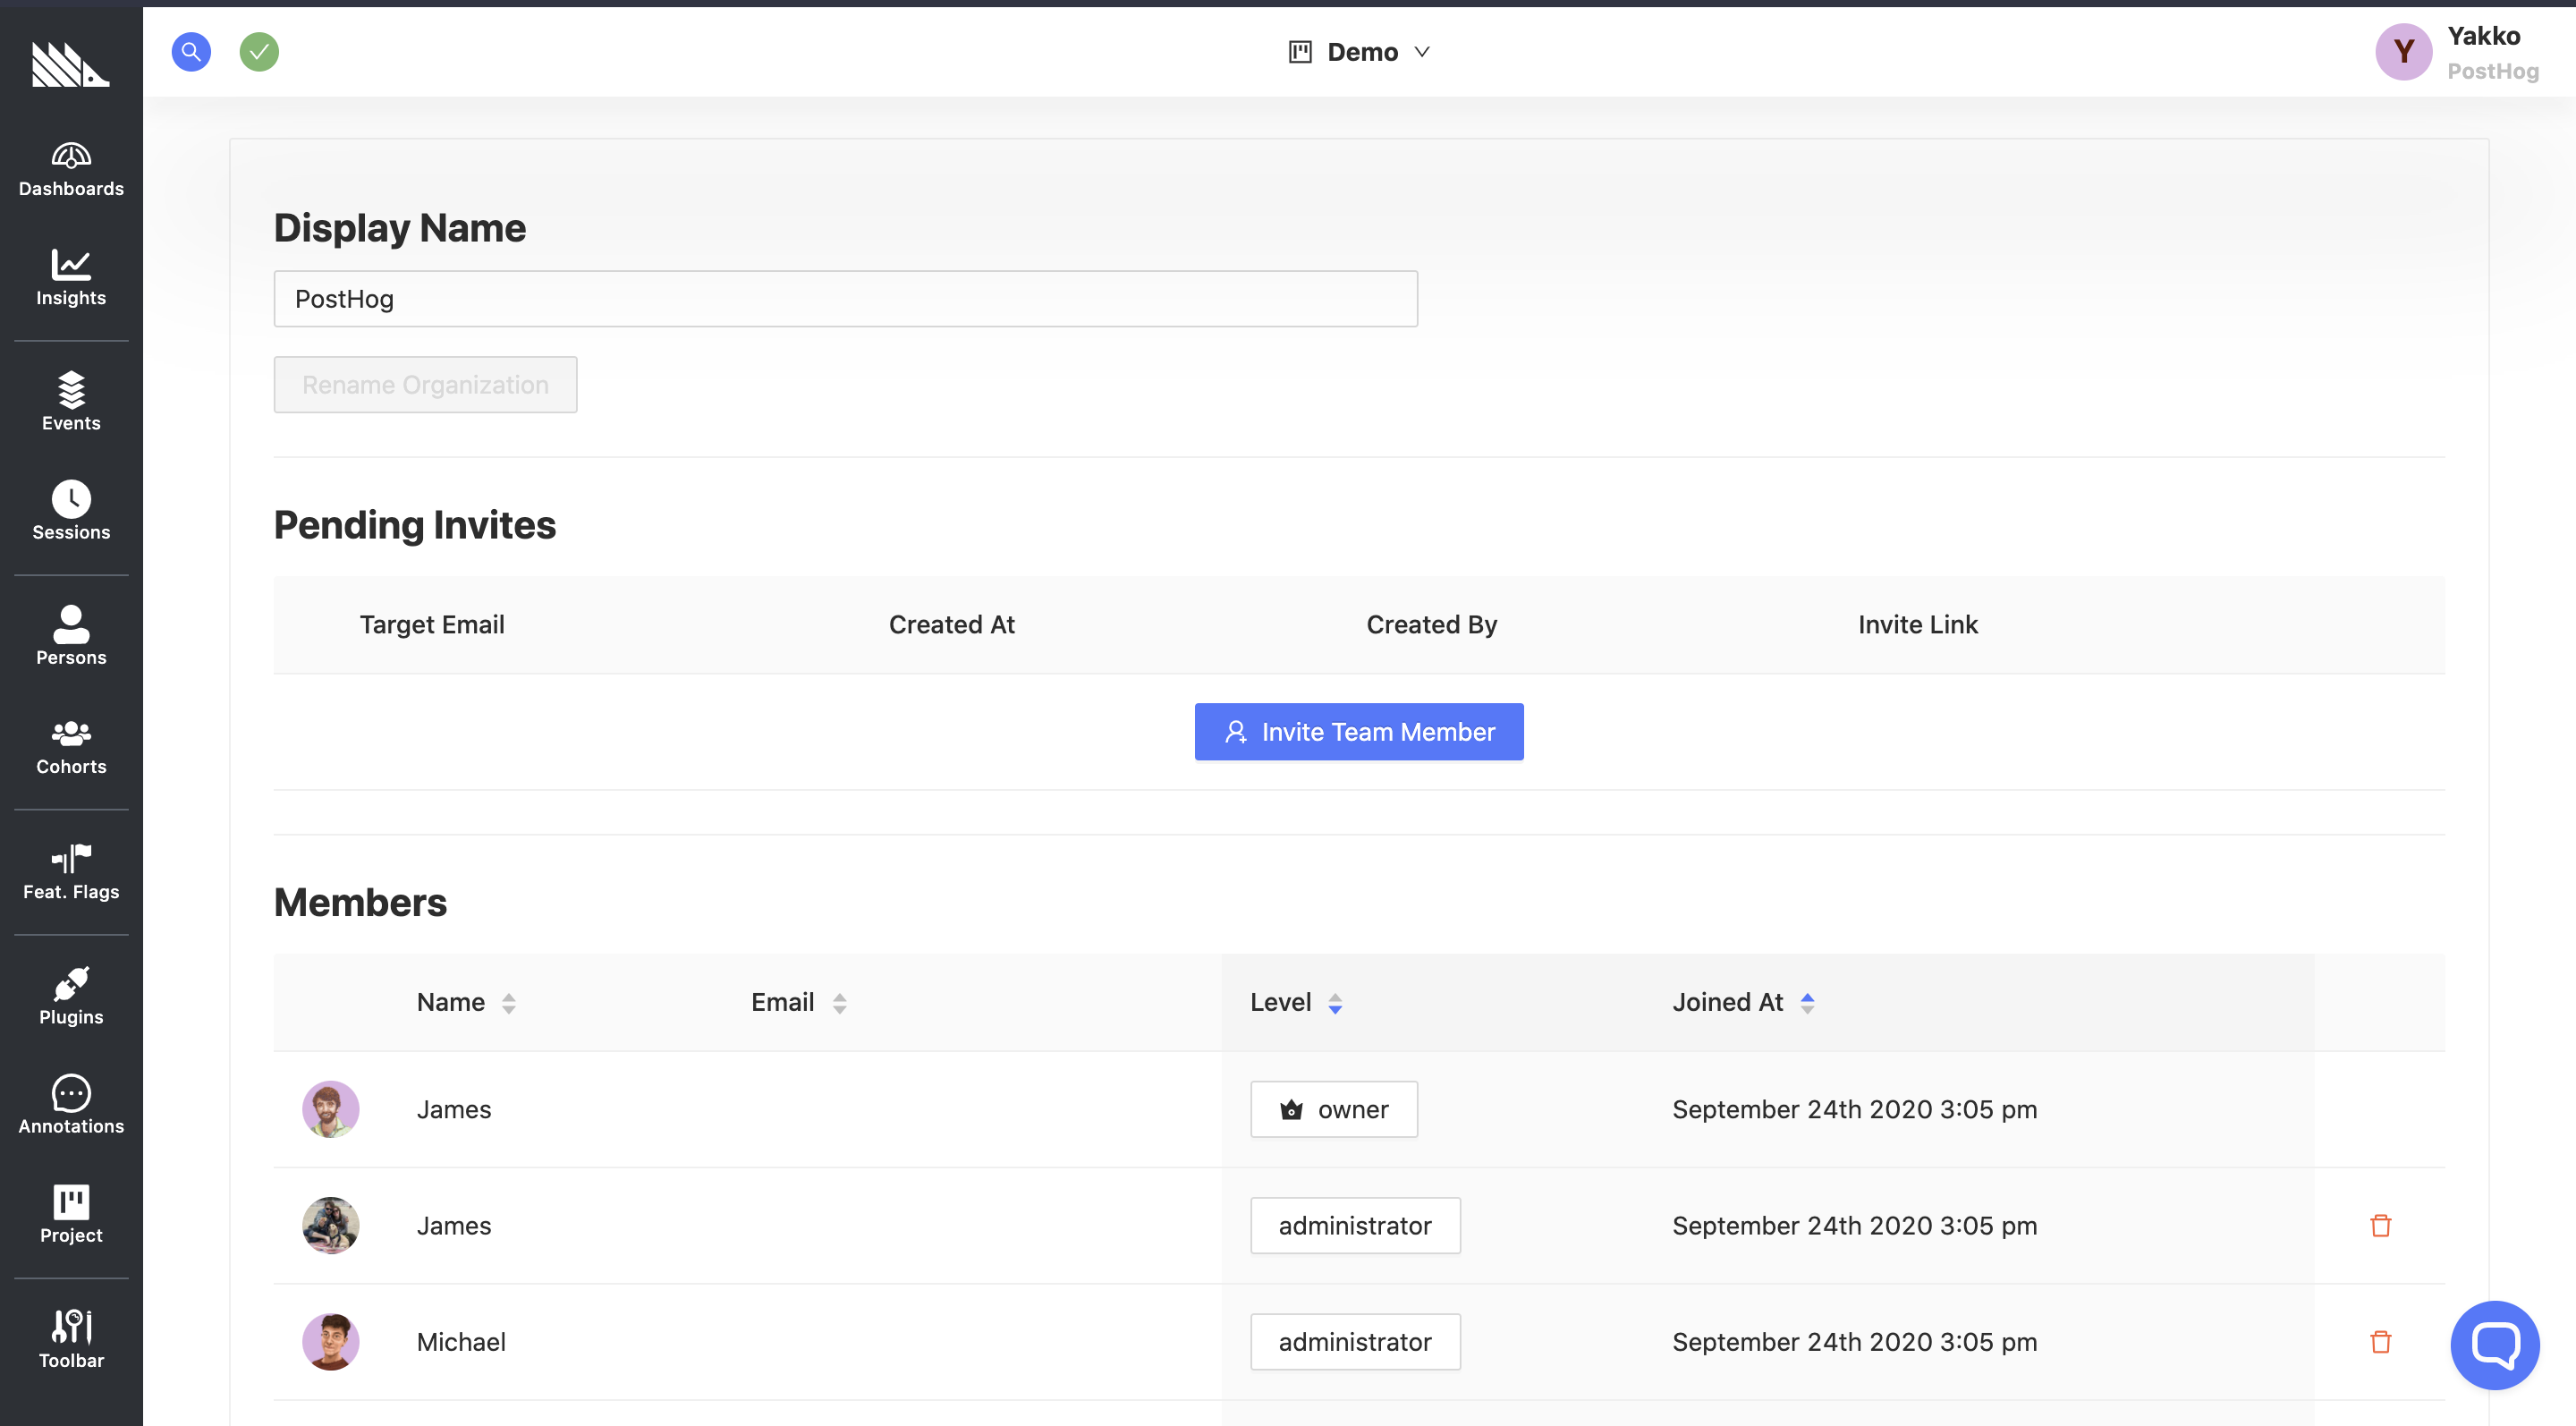Open the chat support bubble
Screen dimensions: 2576x1426
tap(2494, 1345)
